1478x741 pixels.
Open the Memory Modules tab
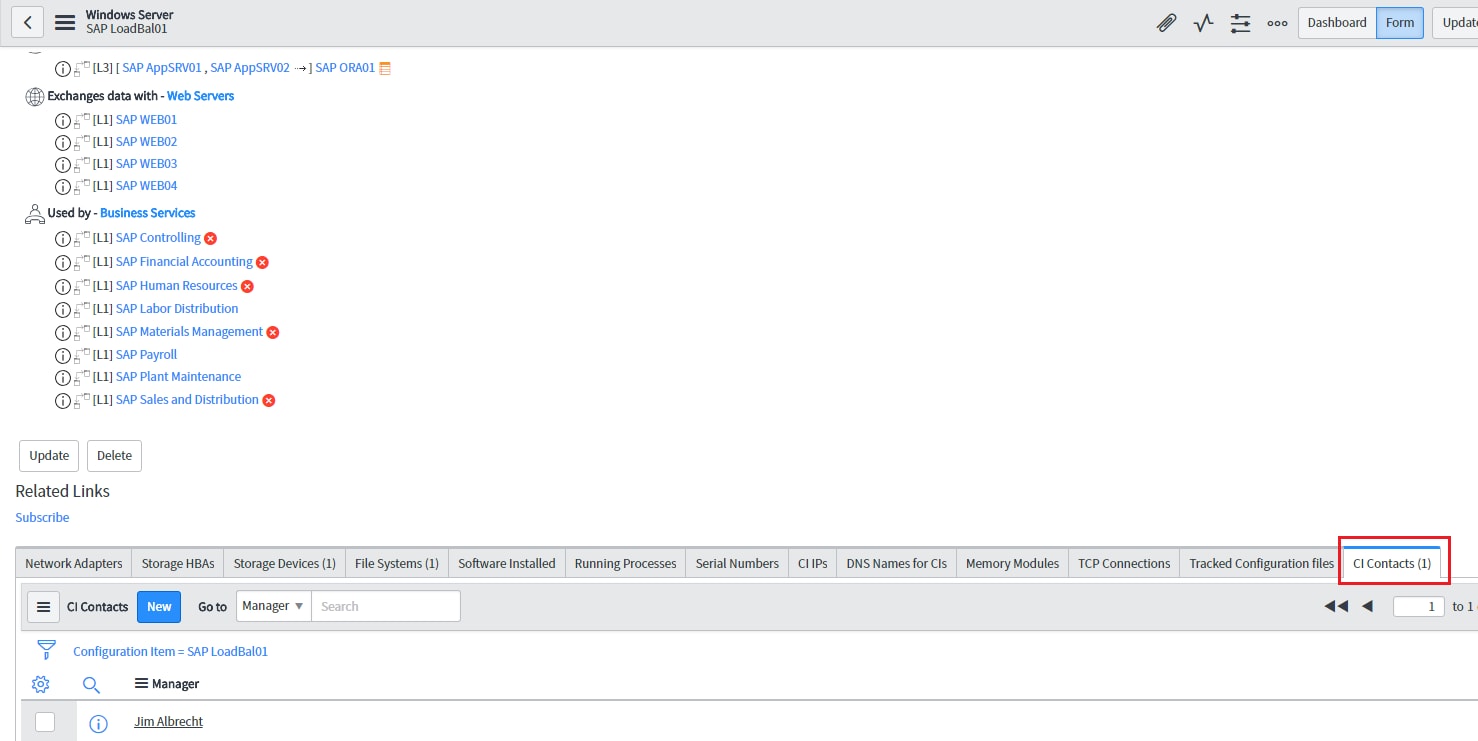pyautogui.click(x=1012, y=564)
